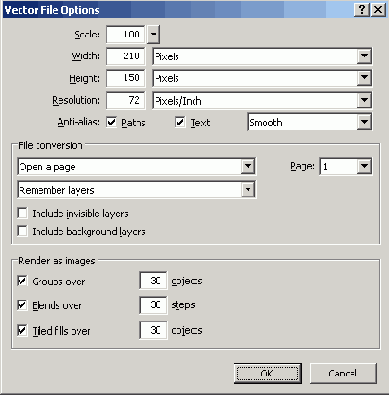This screenshot has width=389, height=395.
Task: Expand the Height units dropdown
Action: [x=364, y=78]
